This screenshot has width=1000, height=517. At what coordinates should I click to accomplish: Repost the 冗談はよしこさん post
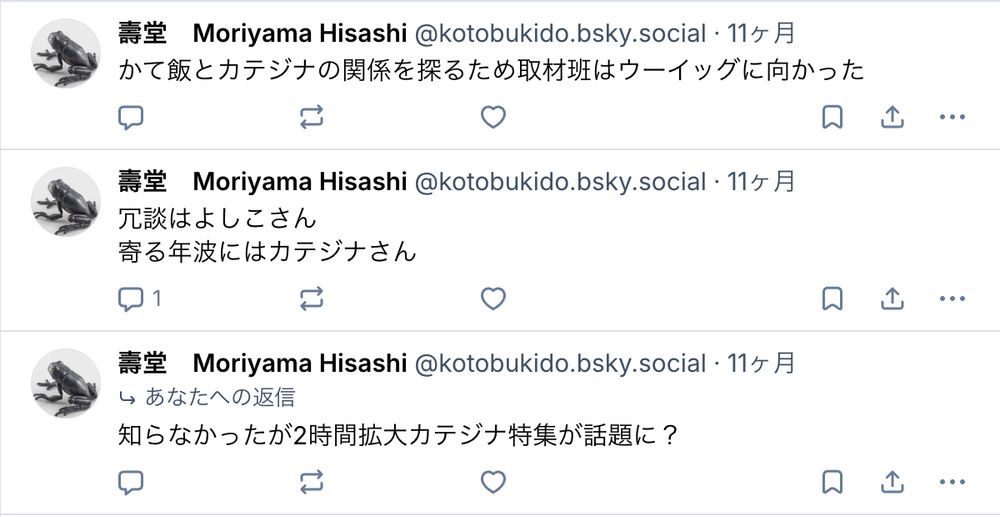coord(312,298)
